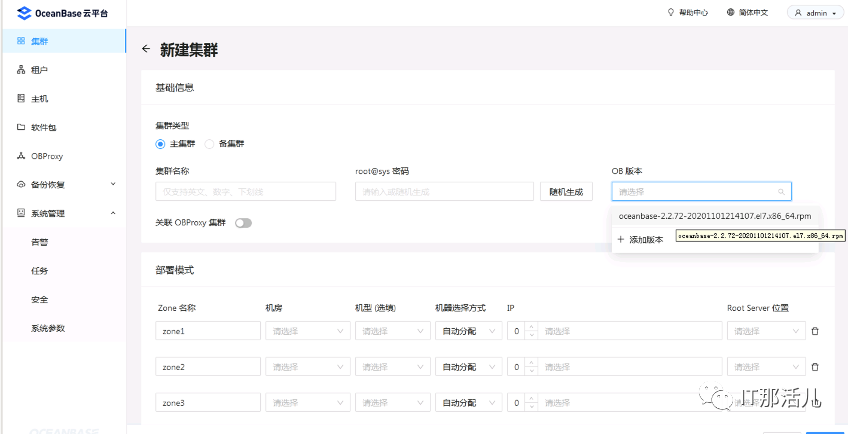
Task: Edit the zone2 name field
Action: [x=208, y=367]
